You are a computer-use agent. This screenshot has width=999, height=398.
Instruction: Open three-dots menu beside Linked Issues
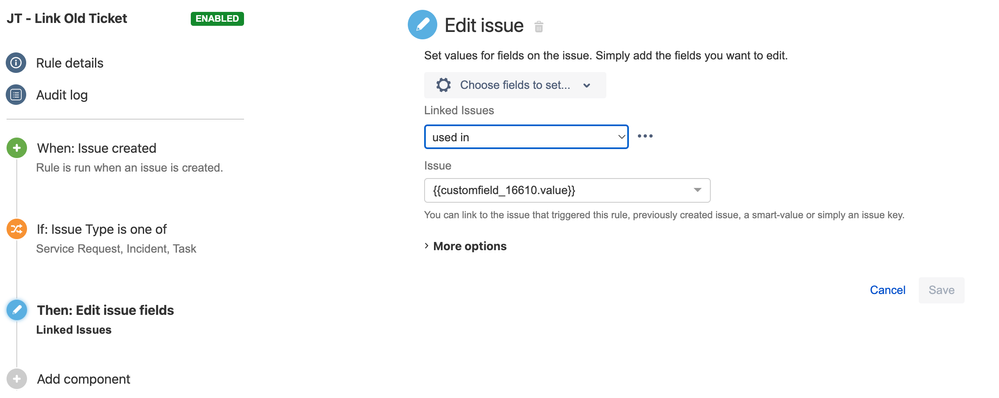(645, 136)
